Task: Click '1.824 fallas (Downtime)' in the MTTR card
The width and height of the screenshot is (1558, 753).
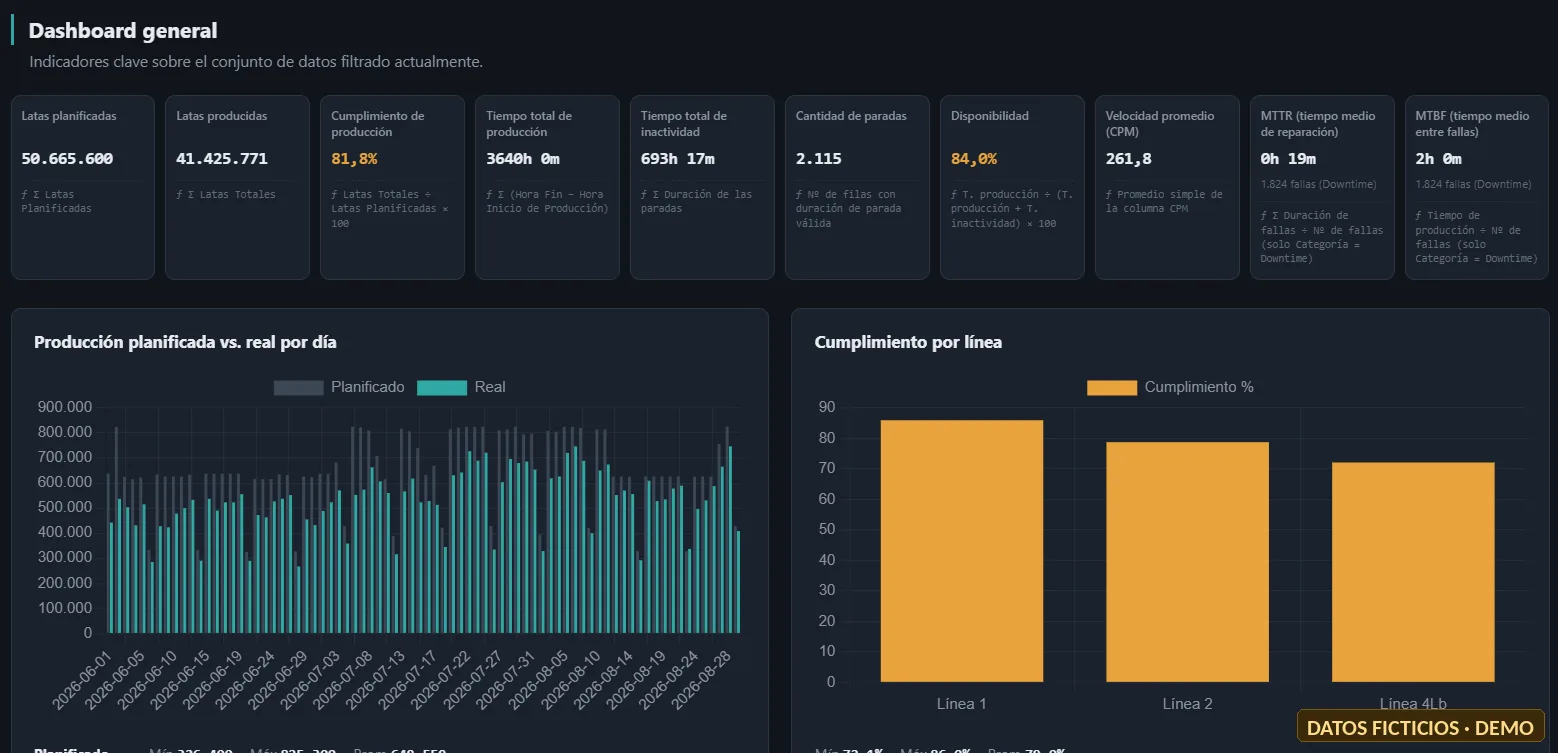Action: (1319, 184)
